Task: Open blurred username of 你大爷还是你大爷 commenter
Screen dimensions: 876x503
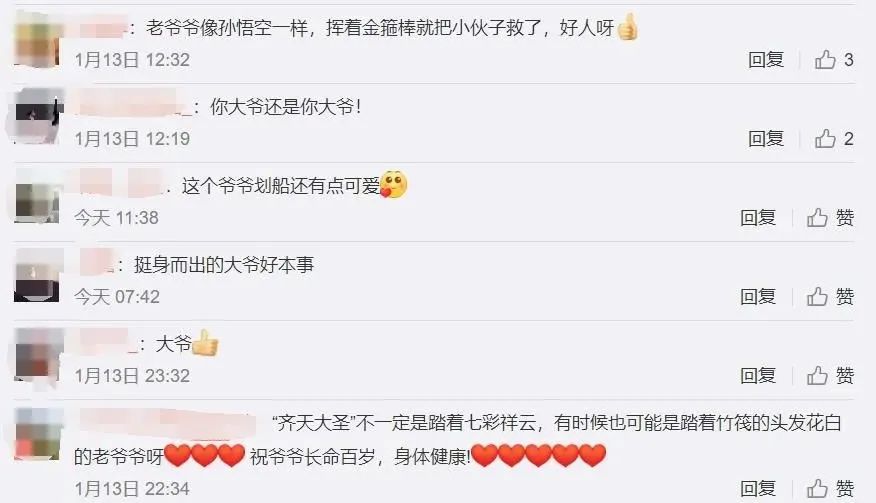Action: (132, 104)
